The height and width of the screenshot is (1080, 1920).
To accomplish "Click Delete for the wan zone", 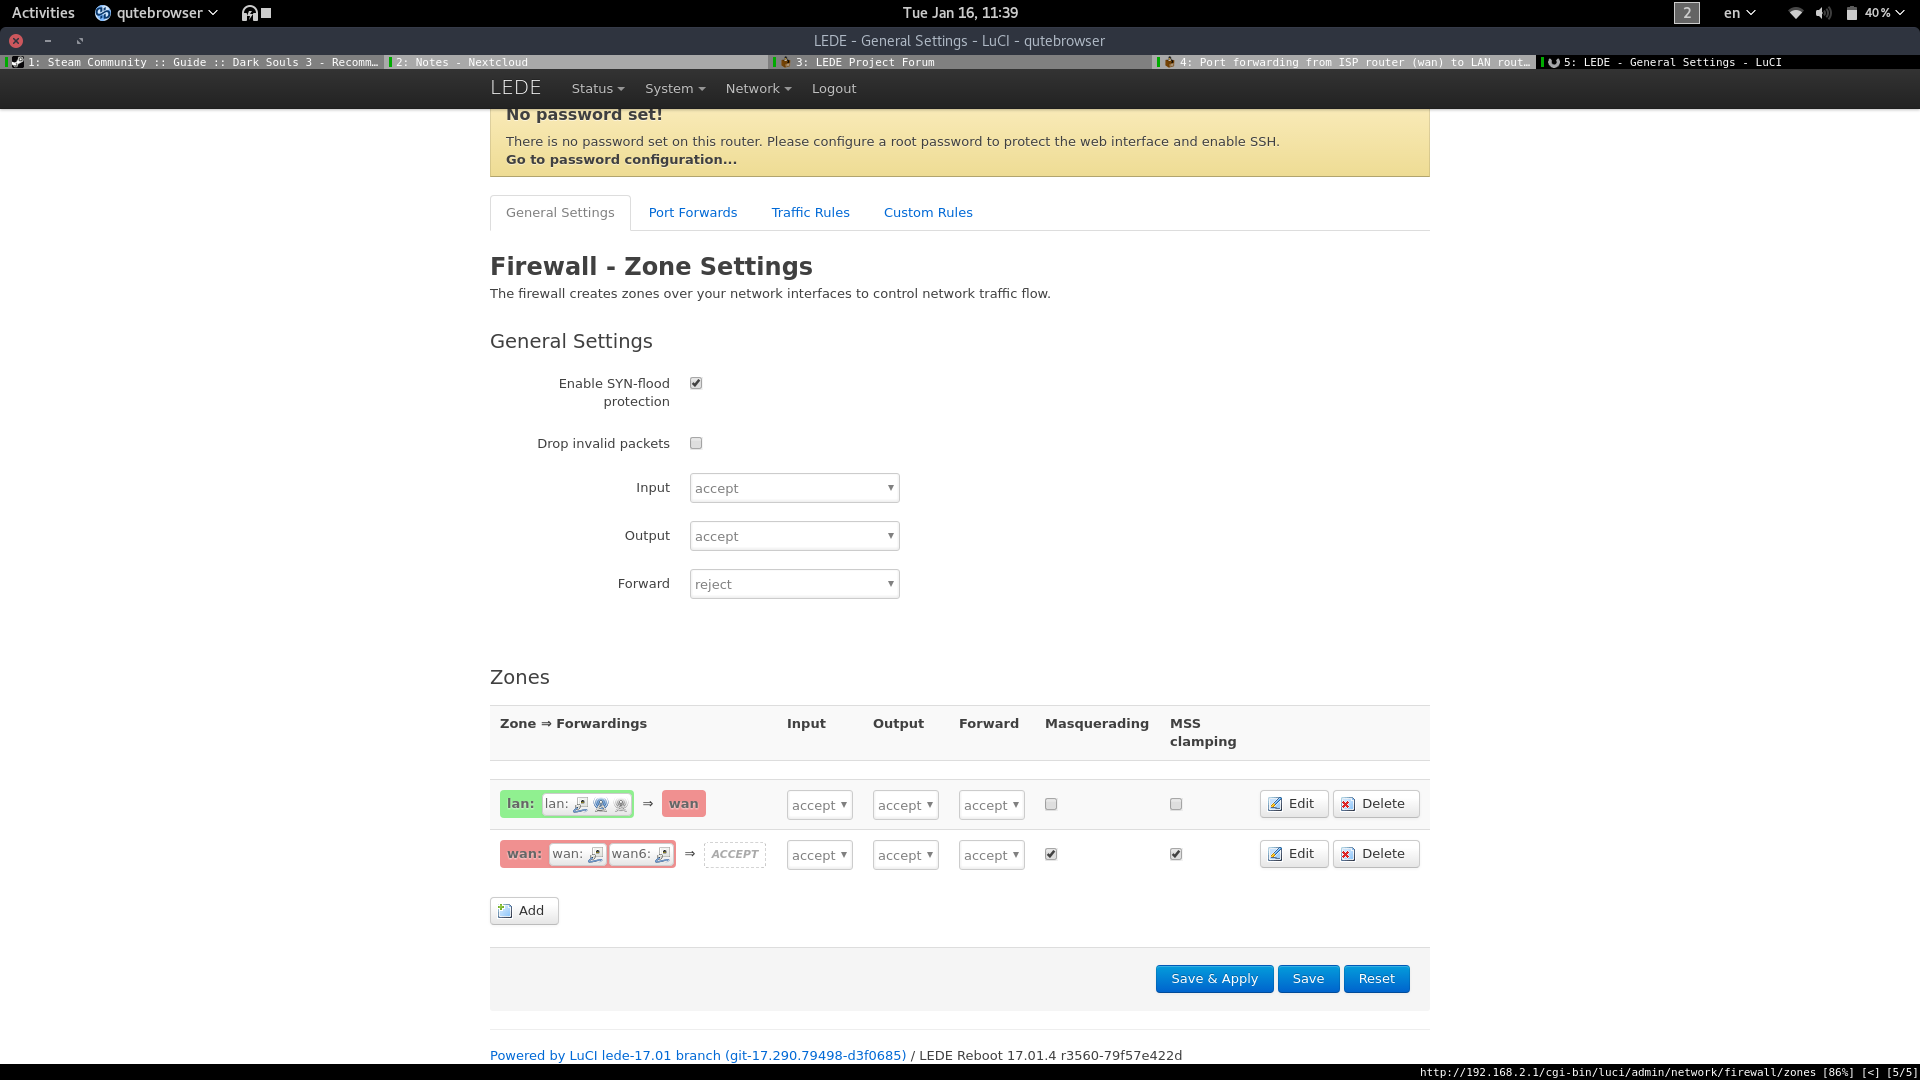I will click(x=1376, y=854).
